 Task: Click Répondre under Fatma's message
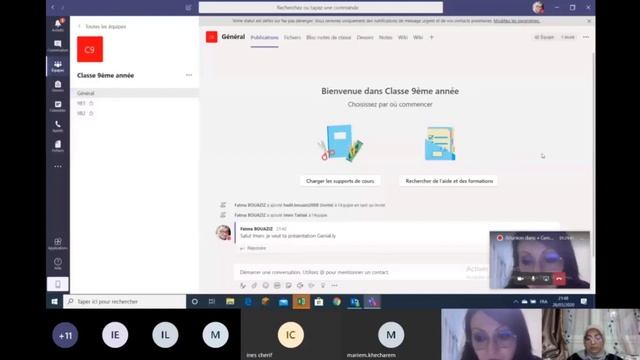[253, 248]
